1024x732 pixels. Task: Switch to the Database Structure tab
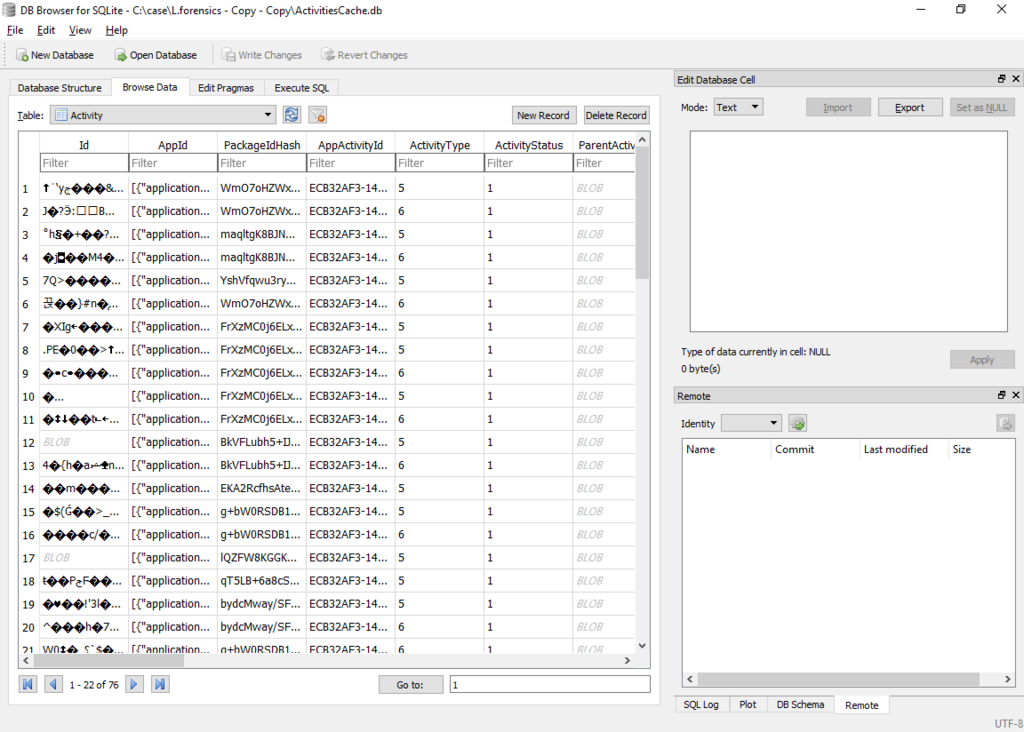[x=59, y=88]
